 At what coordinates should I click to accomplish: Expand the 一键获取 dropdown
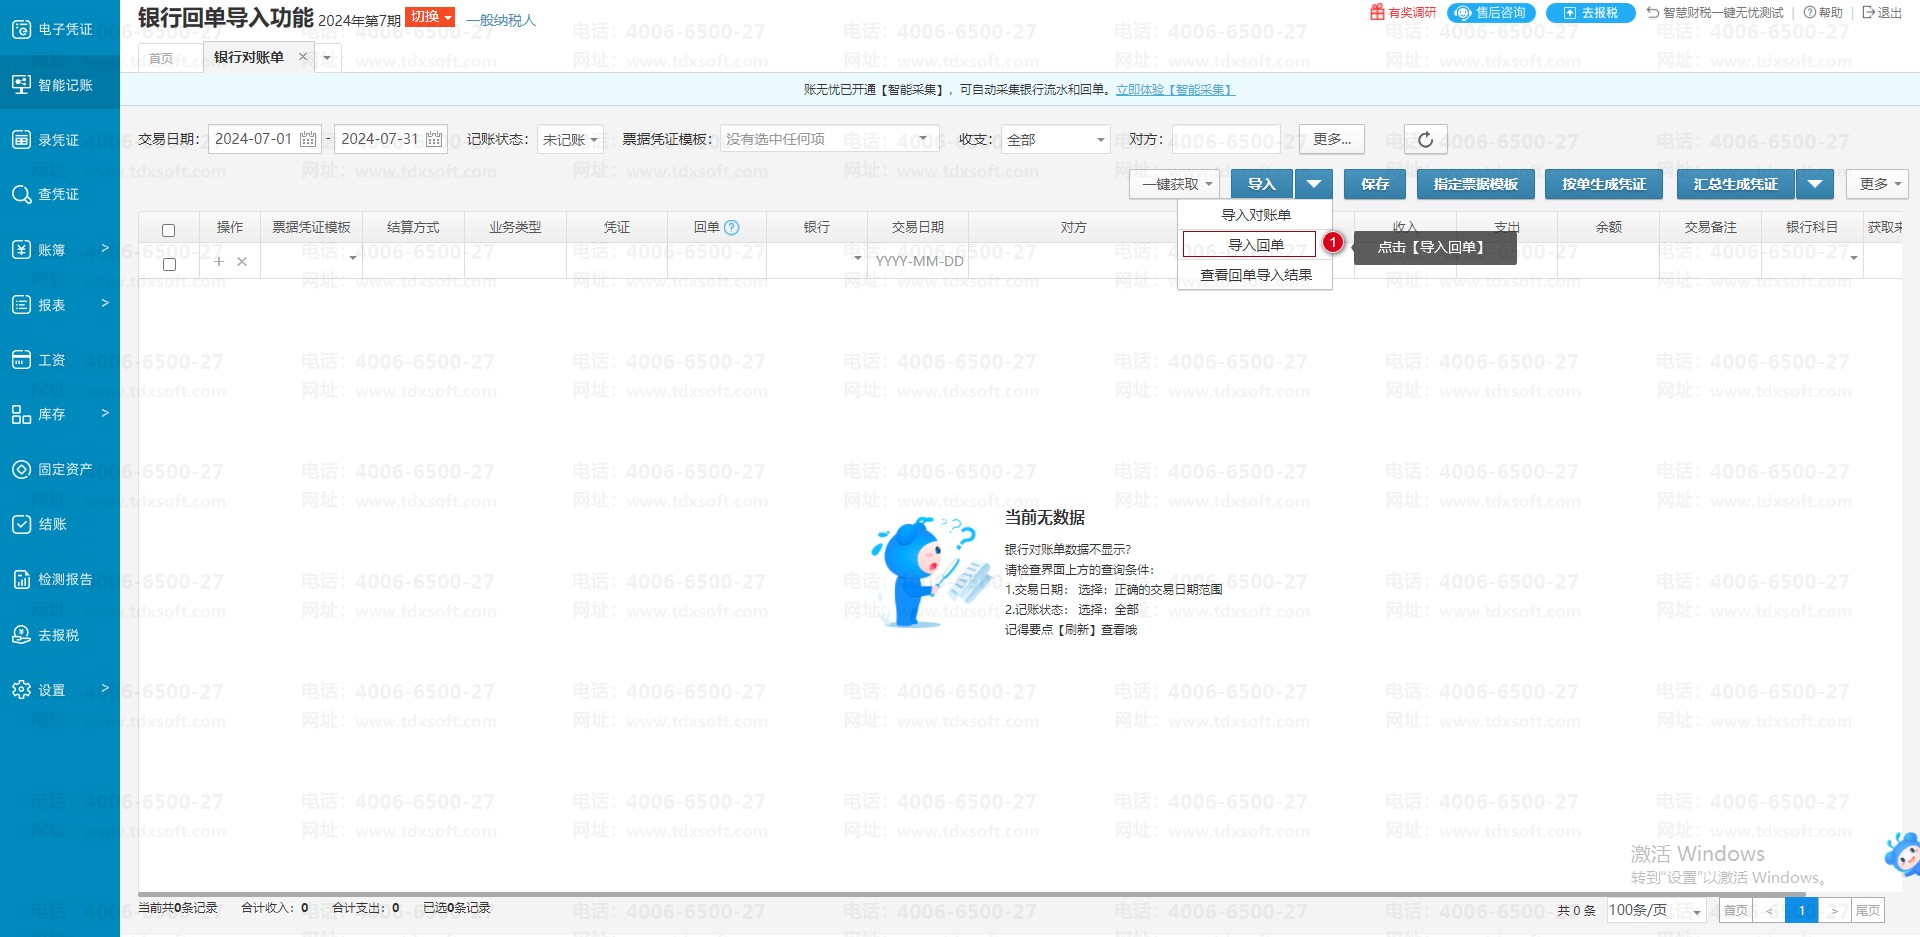point(1176,184)
